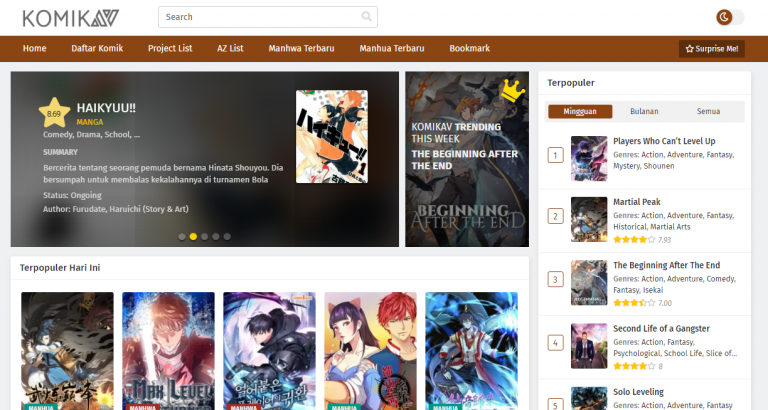Click the MANGA type label

[90, 122]
